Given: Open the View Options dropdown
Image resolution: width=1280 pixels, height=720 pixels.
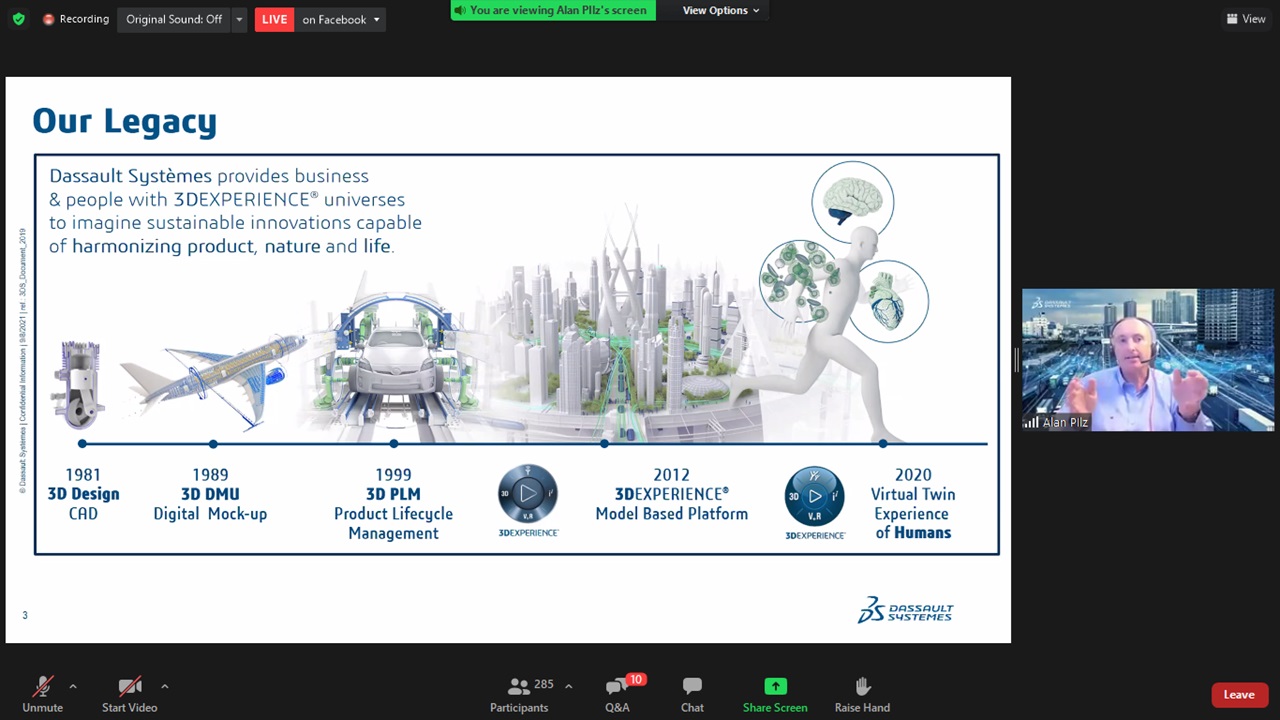Looking at the screenshot, I should (x=720, y=10).
